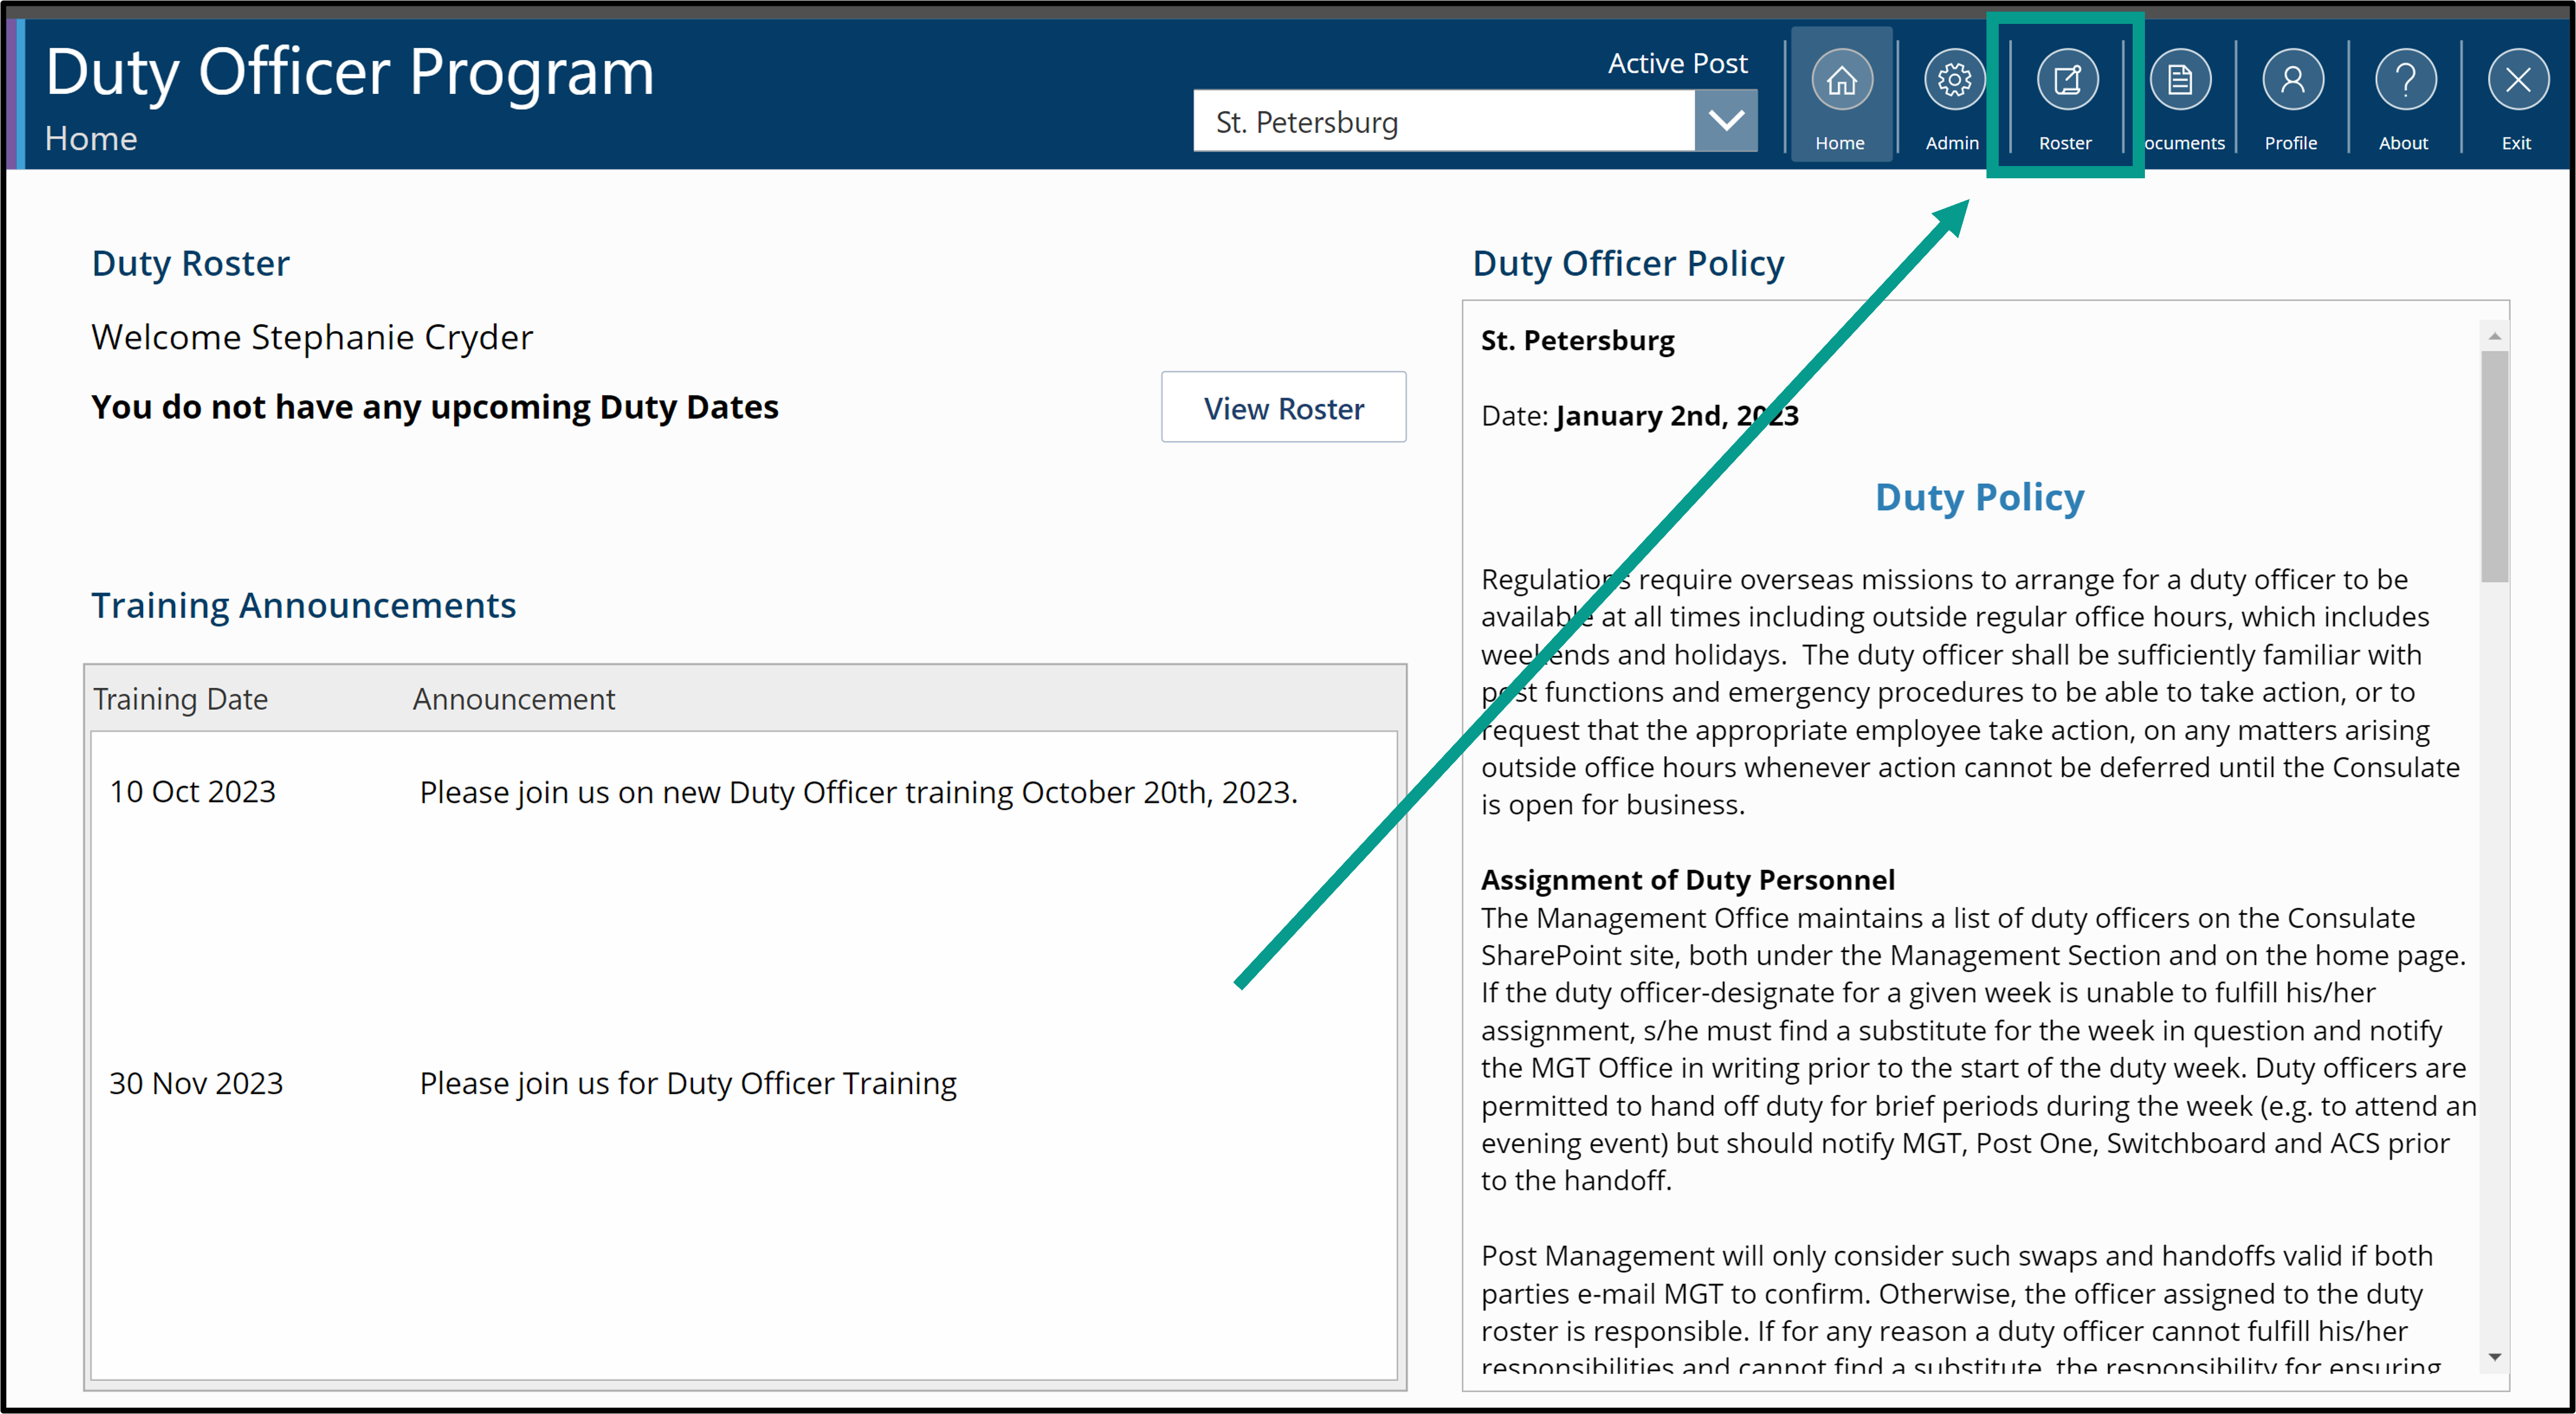Click the St. Petersburg Active Post field
This screenshot has height=1414, width=2576.
1444,121
